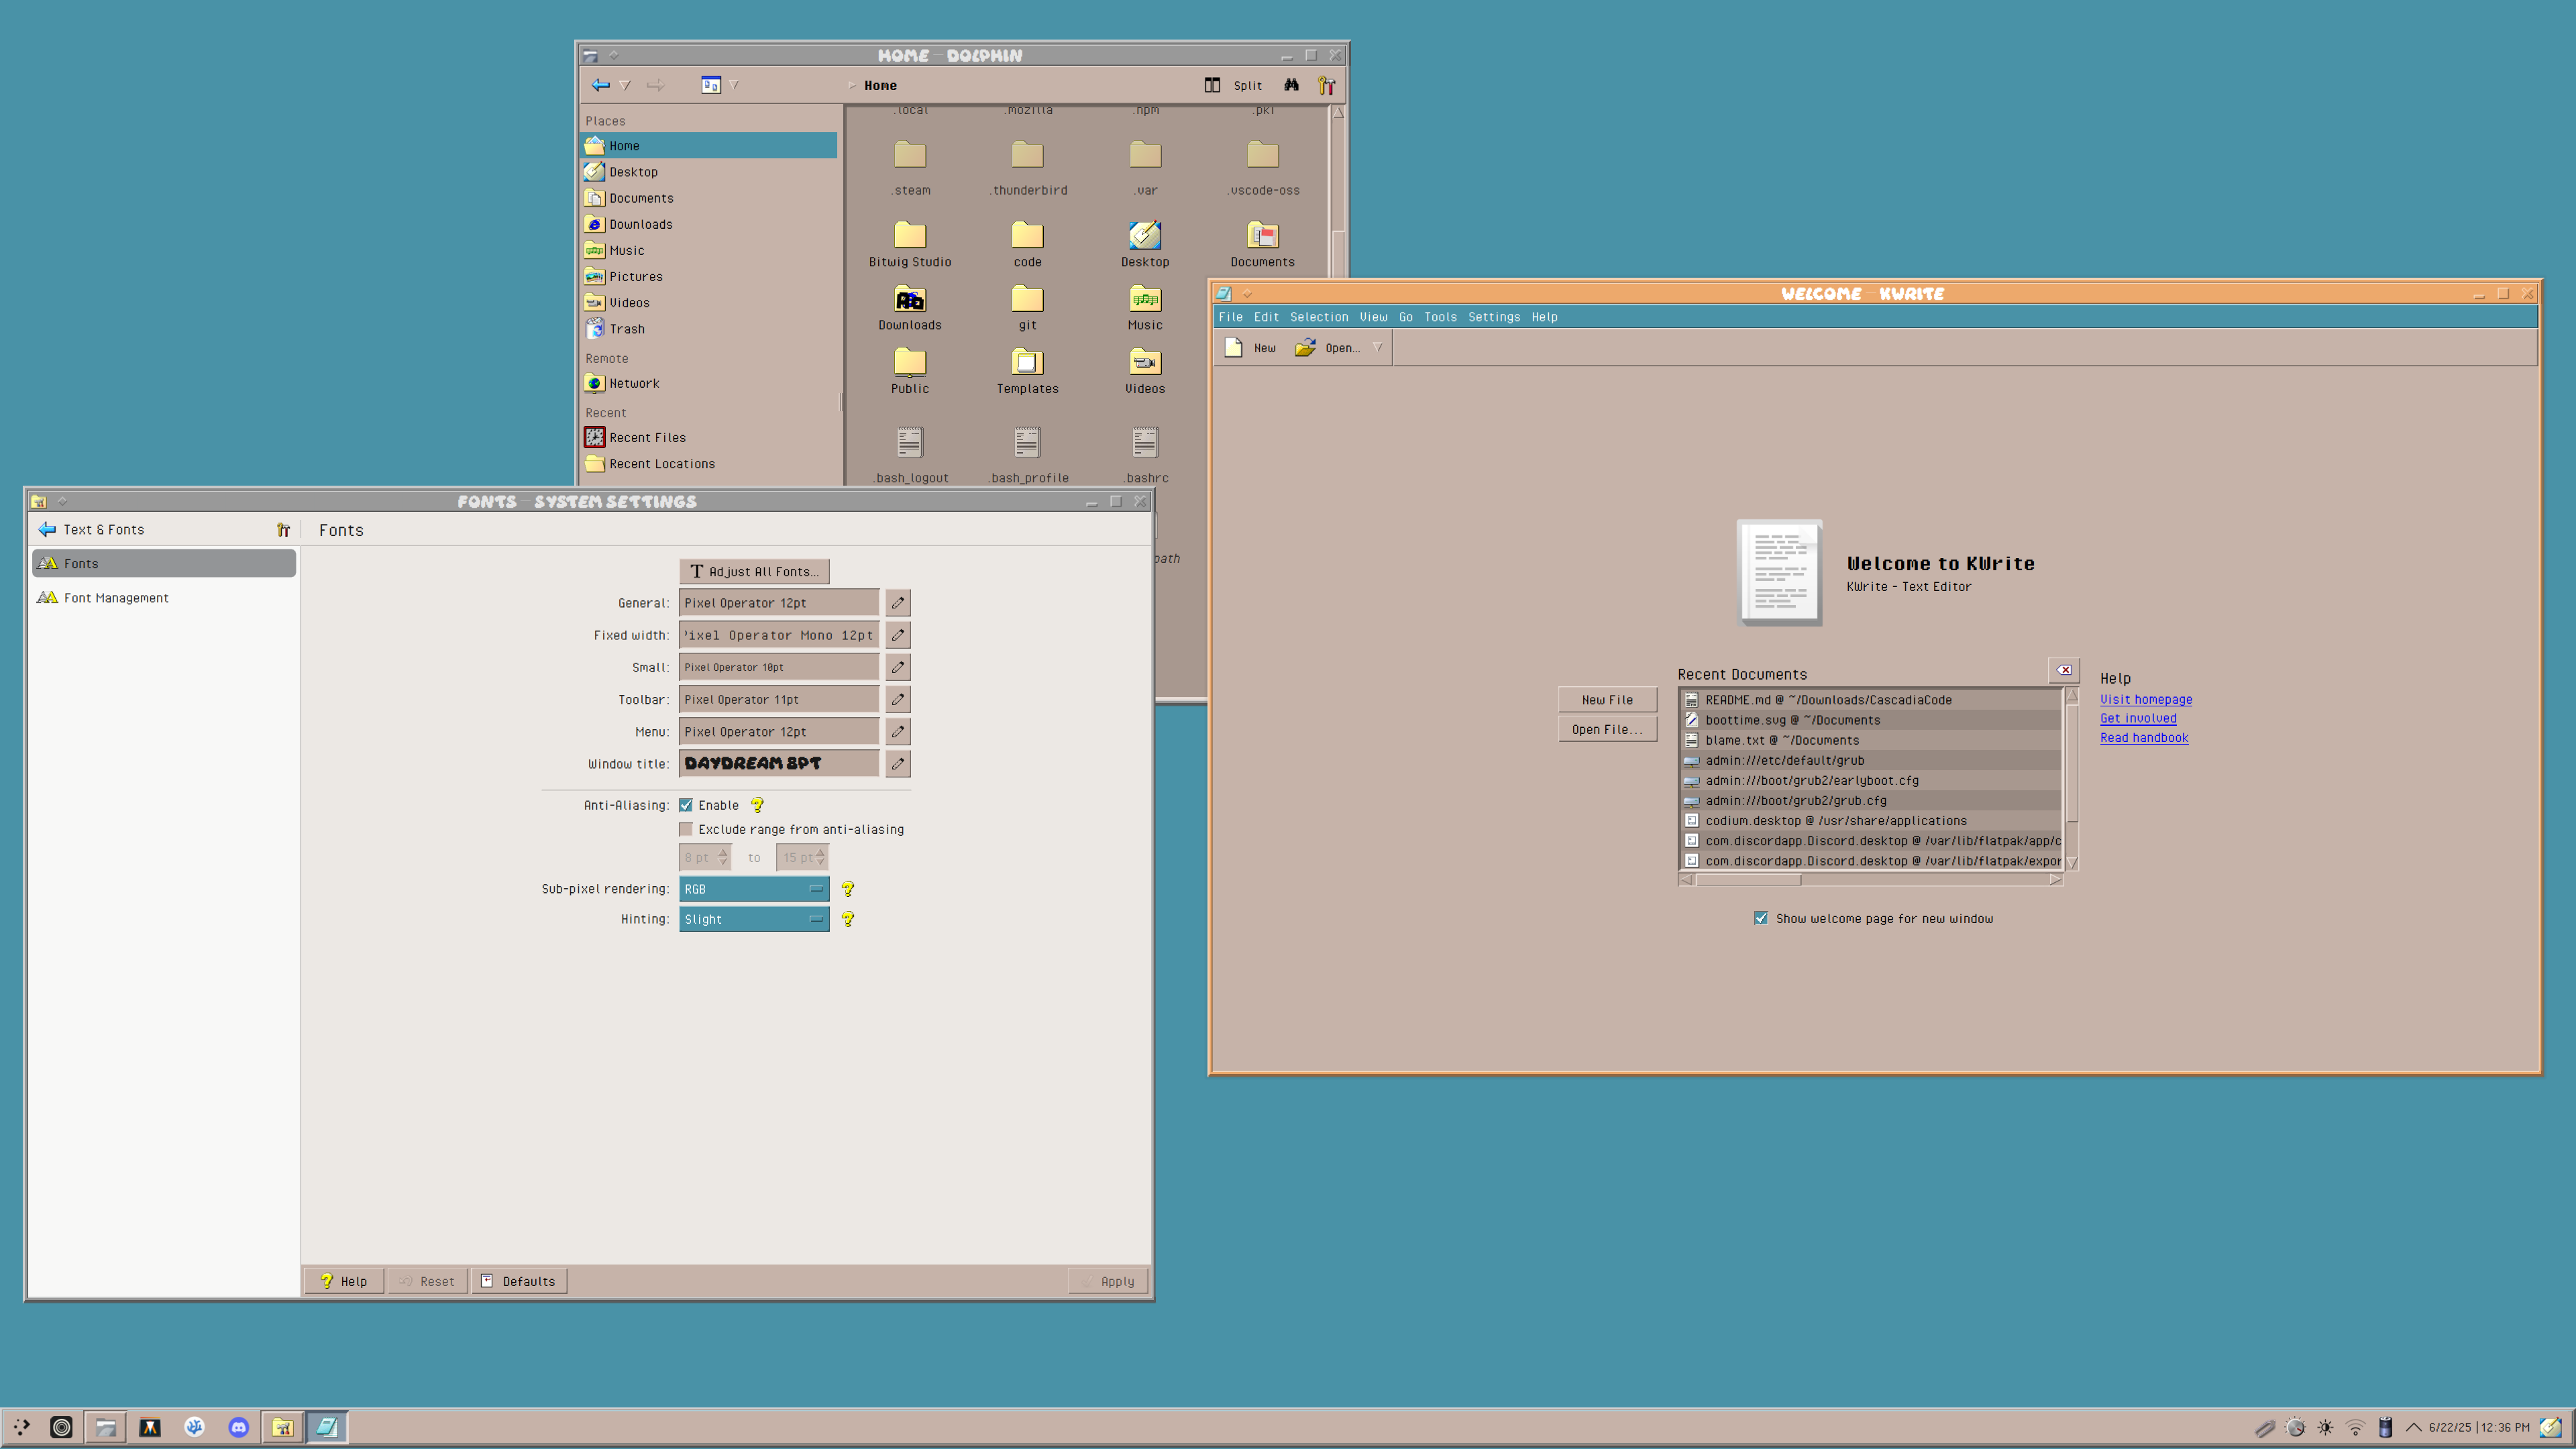Open the Dolphin search binoculars icon
The height and width of the screenshot is (1449, 2576).
click(x=1292, y=85)
